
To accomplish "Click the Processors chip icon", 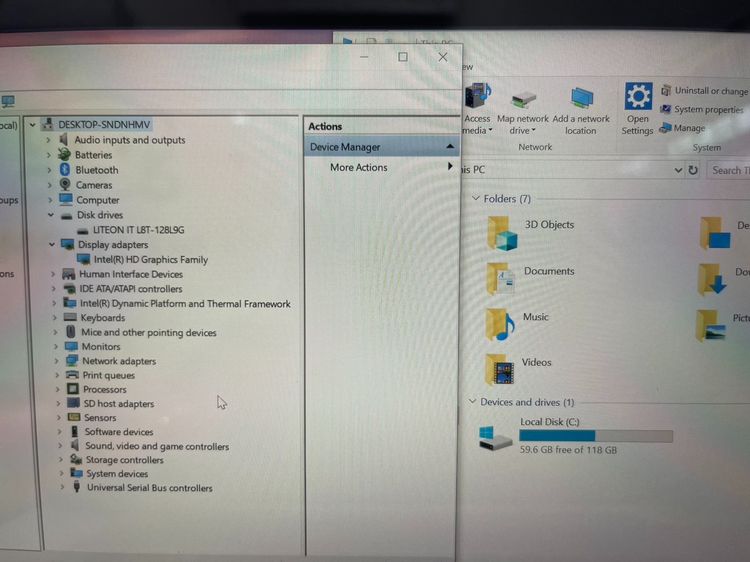I will (73, 389).
